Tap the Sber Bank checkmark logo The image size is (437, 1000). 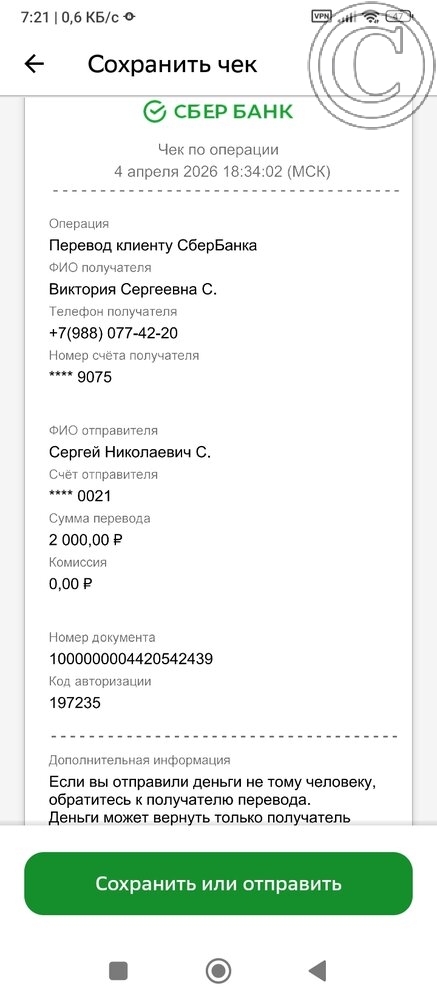pyautogui.click(x=154, y=112)
